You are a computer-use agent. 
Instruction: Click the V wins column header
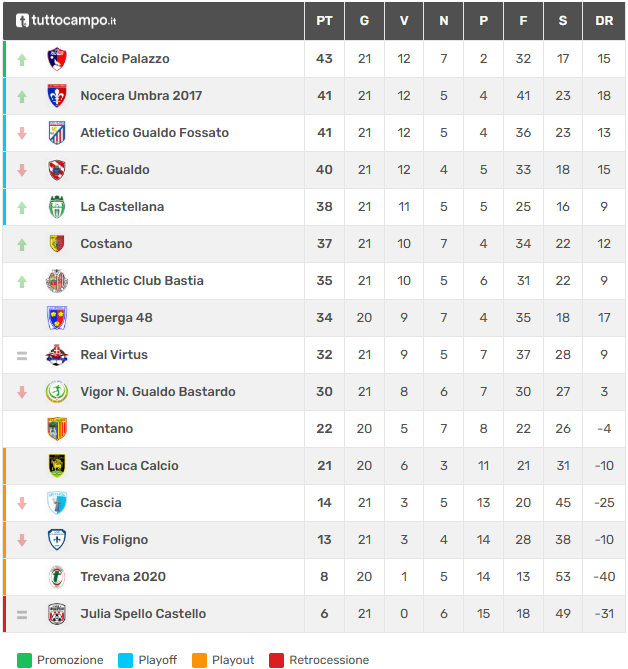[x=404, y=20]
